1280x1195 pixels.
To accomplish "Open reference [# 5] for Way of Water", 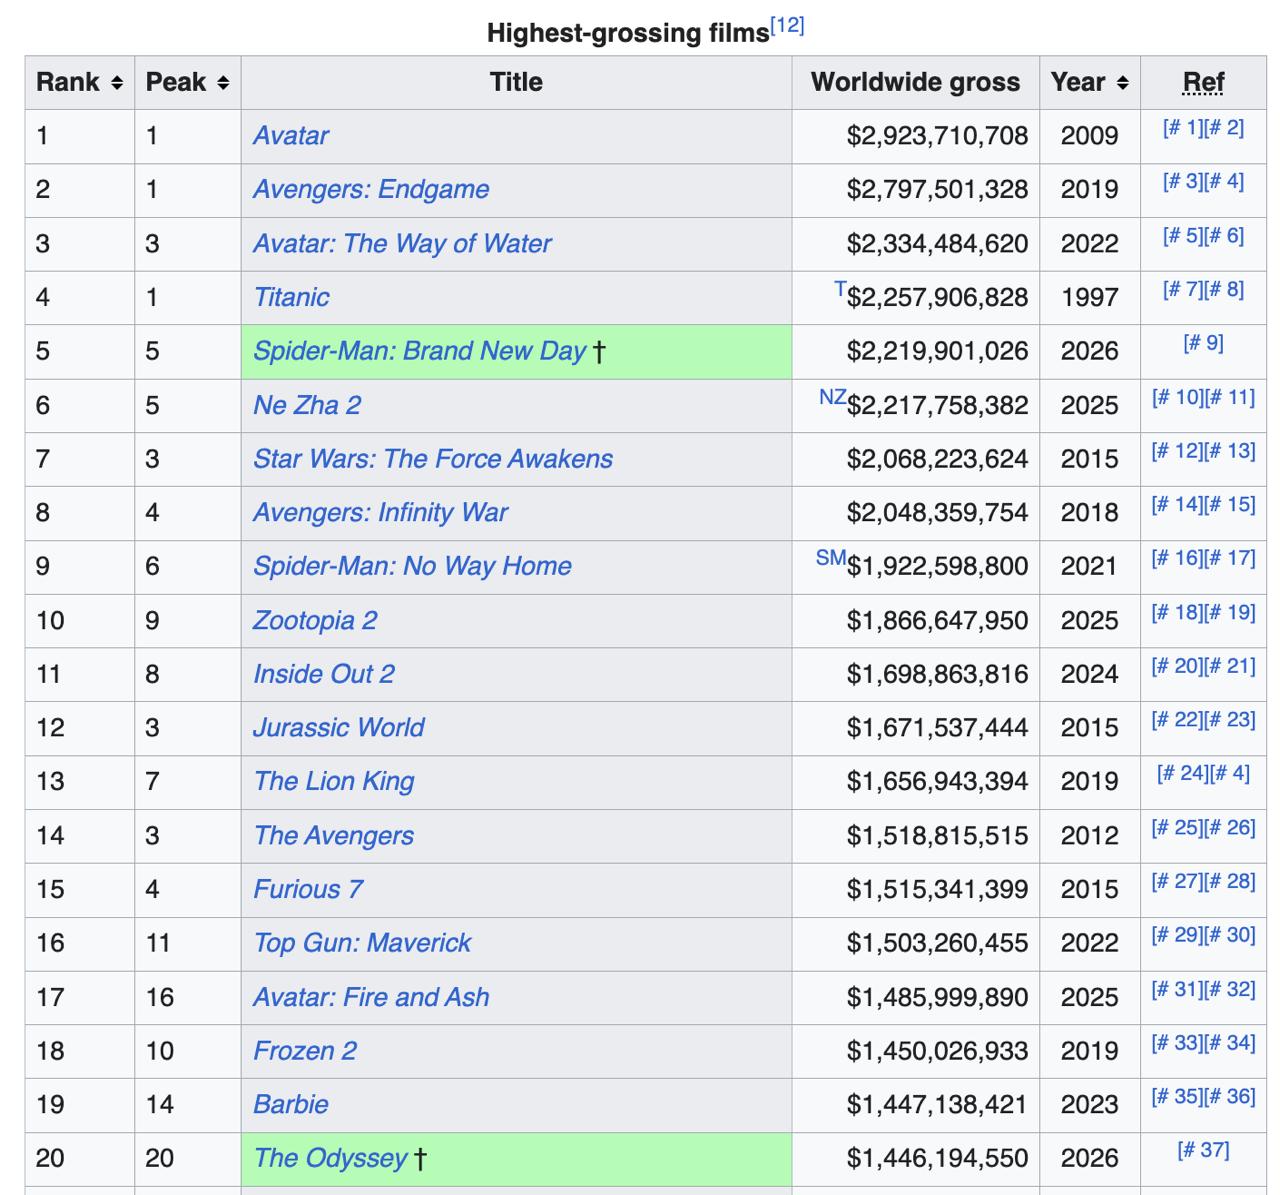I will click(1183, 236).
